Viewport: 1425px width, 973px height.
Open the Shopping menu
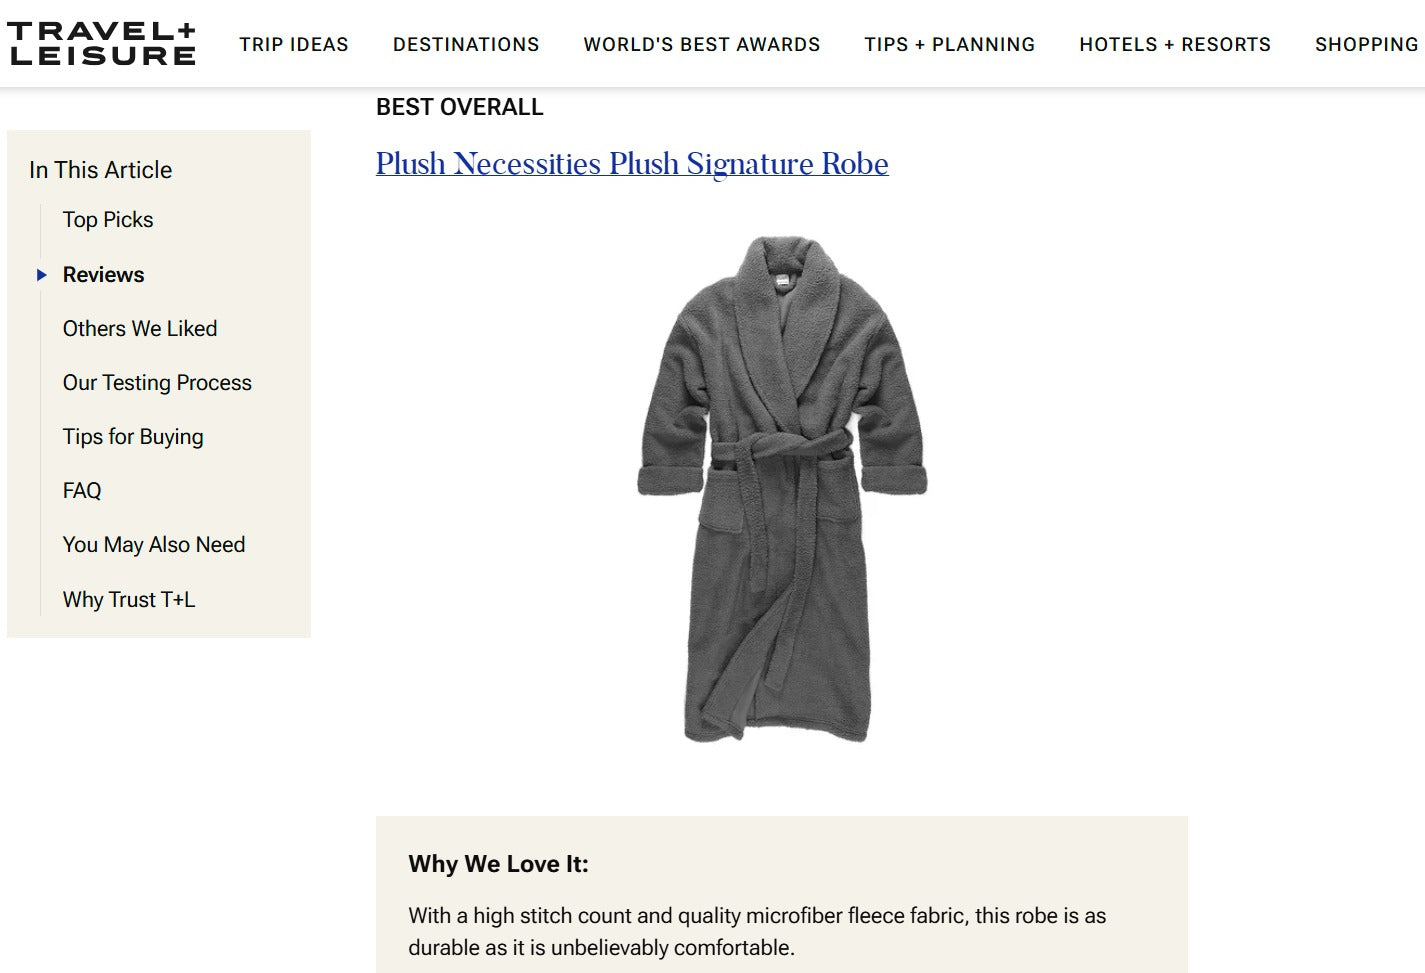point(1366,45)
